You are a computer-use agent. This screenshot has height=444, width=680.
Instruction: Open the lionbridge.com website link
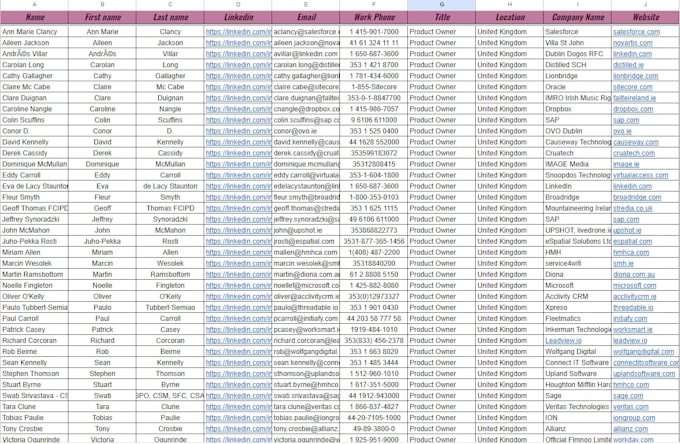(x=635, y=76)
